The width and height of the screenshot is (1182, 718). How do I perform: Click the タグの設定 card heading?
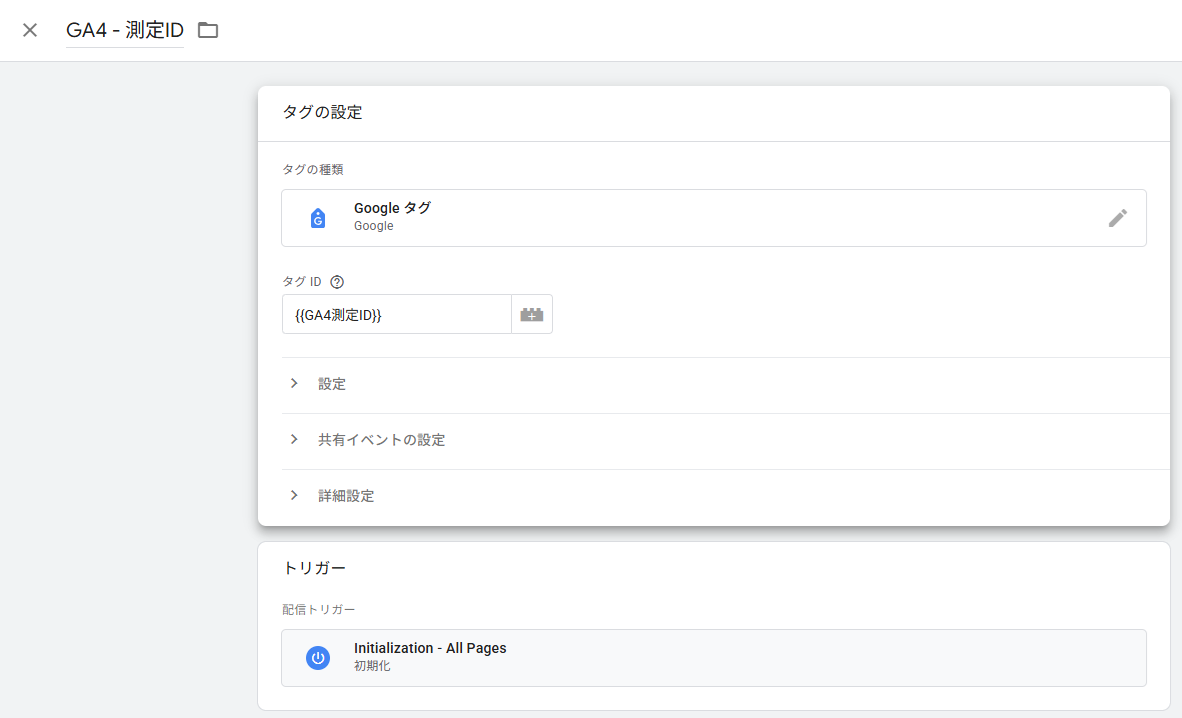(322, 113)
